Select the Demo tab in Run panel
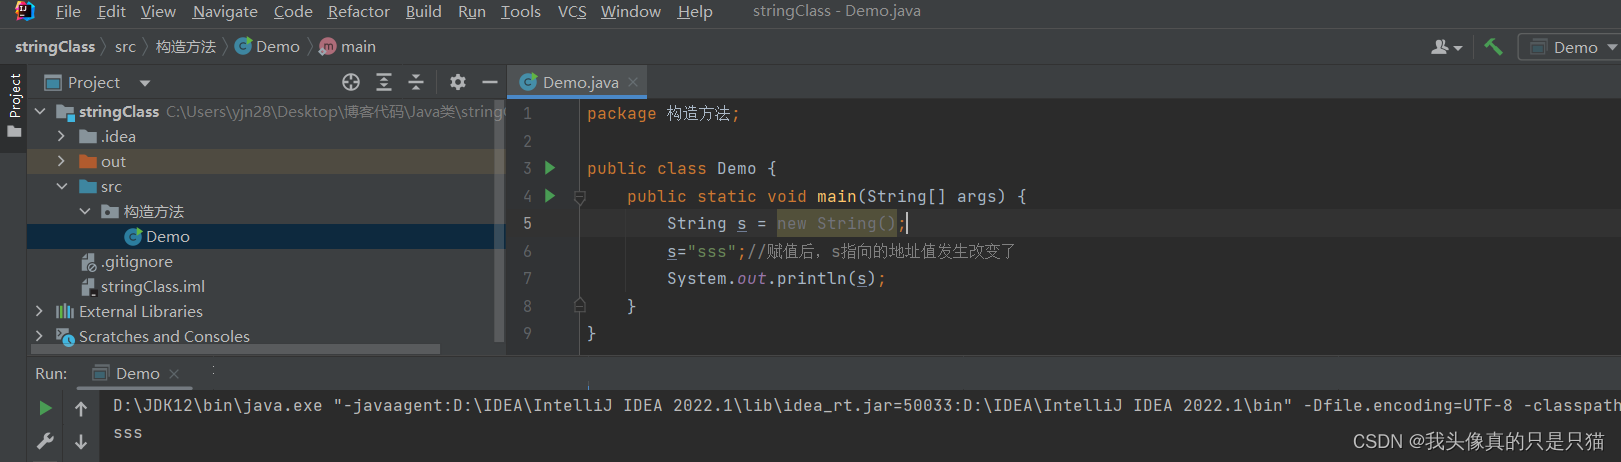1621x462 pixels. coord(137,373)
